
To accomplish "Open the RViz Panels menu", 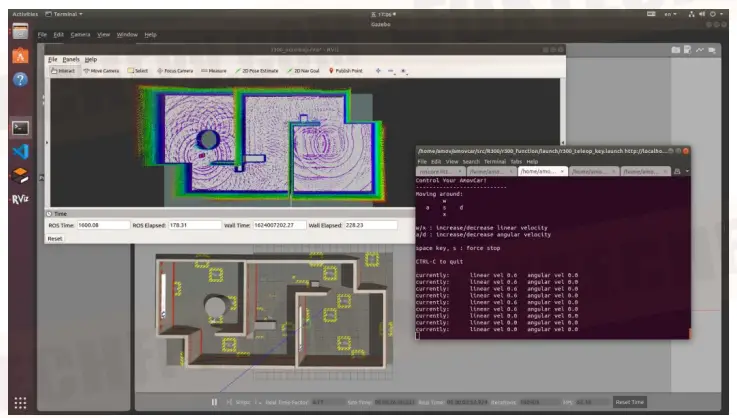I will [71, 59].
